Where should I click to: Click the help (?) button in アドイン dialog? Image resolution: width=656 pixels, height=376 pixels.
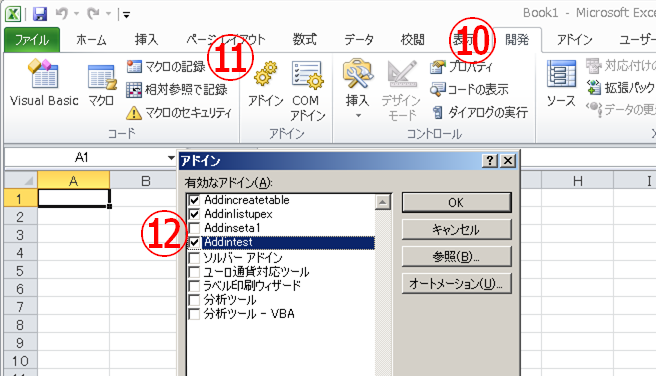[x=489, y=161]
